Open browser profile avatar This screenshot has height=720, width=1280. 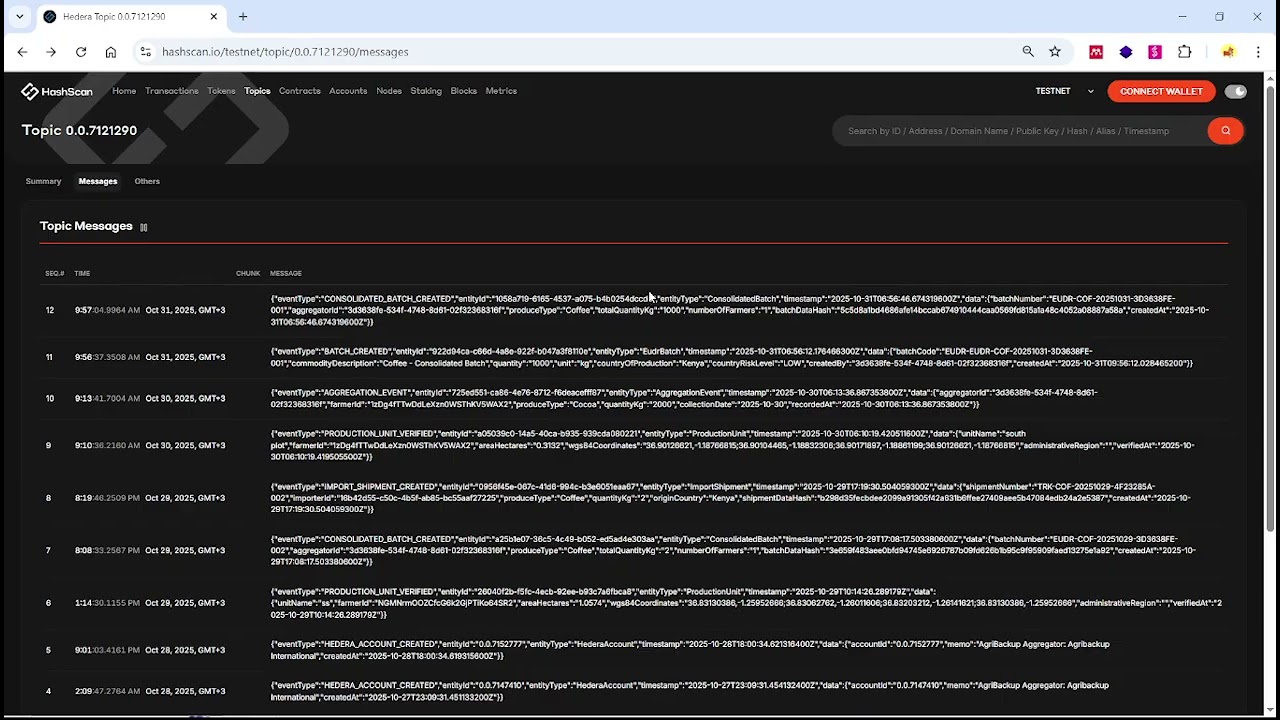(x=1229, y=52)
